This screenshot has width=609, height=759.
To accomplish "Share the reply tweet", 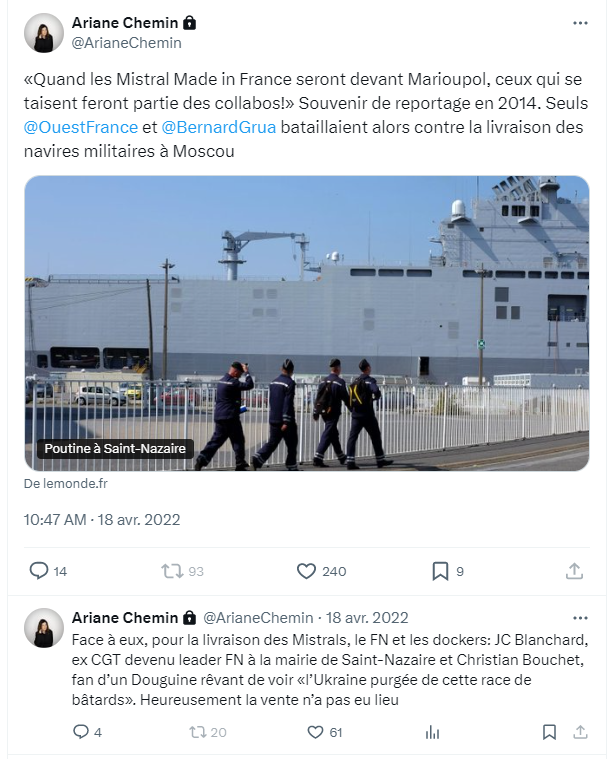I will 579,732.
